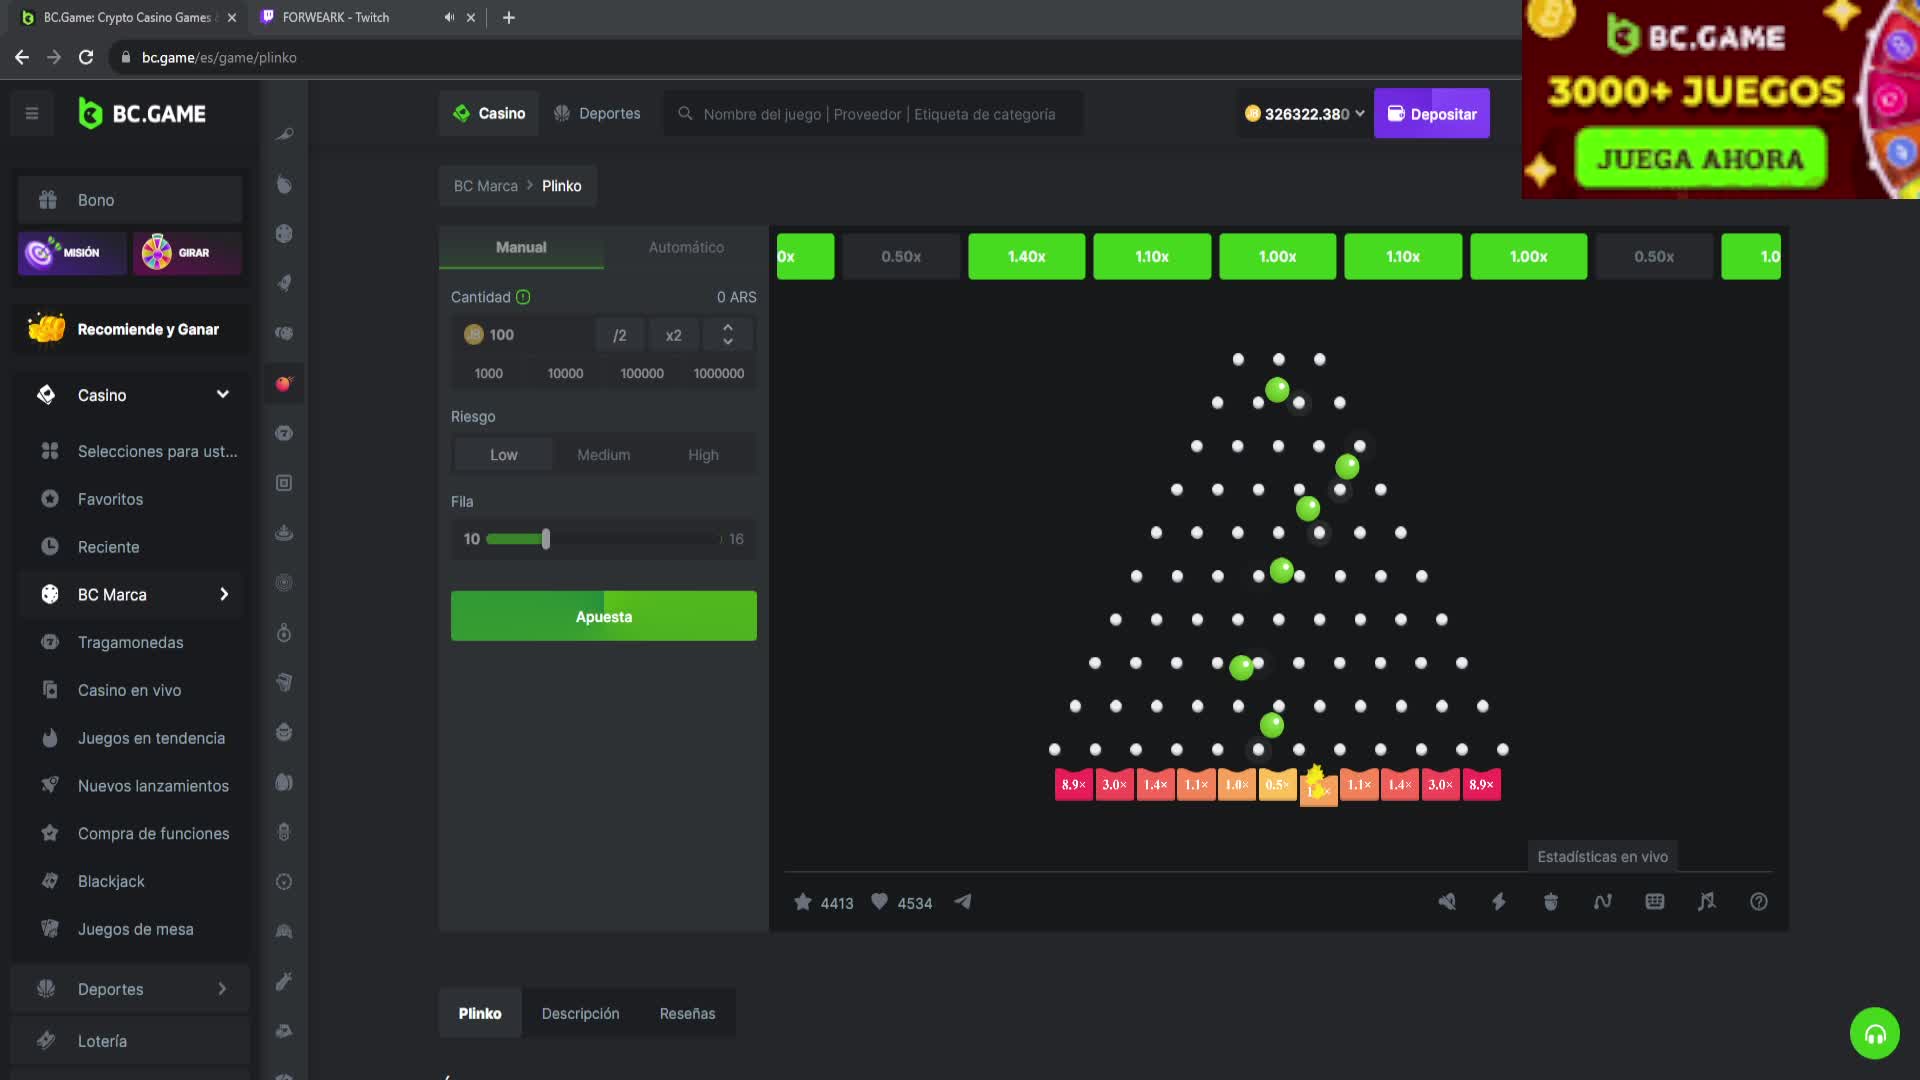Click the green Apuesta bet button
The width and height of the screenshot is (1920, 1080).
click(604, 616)
